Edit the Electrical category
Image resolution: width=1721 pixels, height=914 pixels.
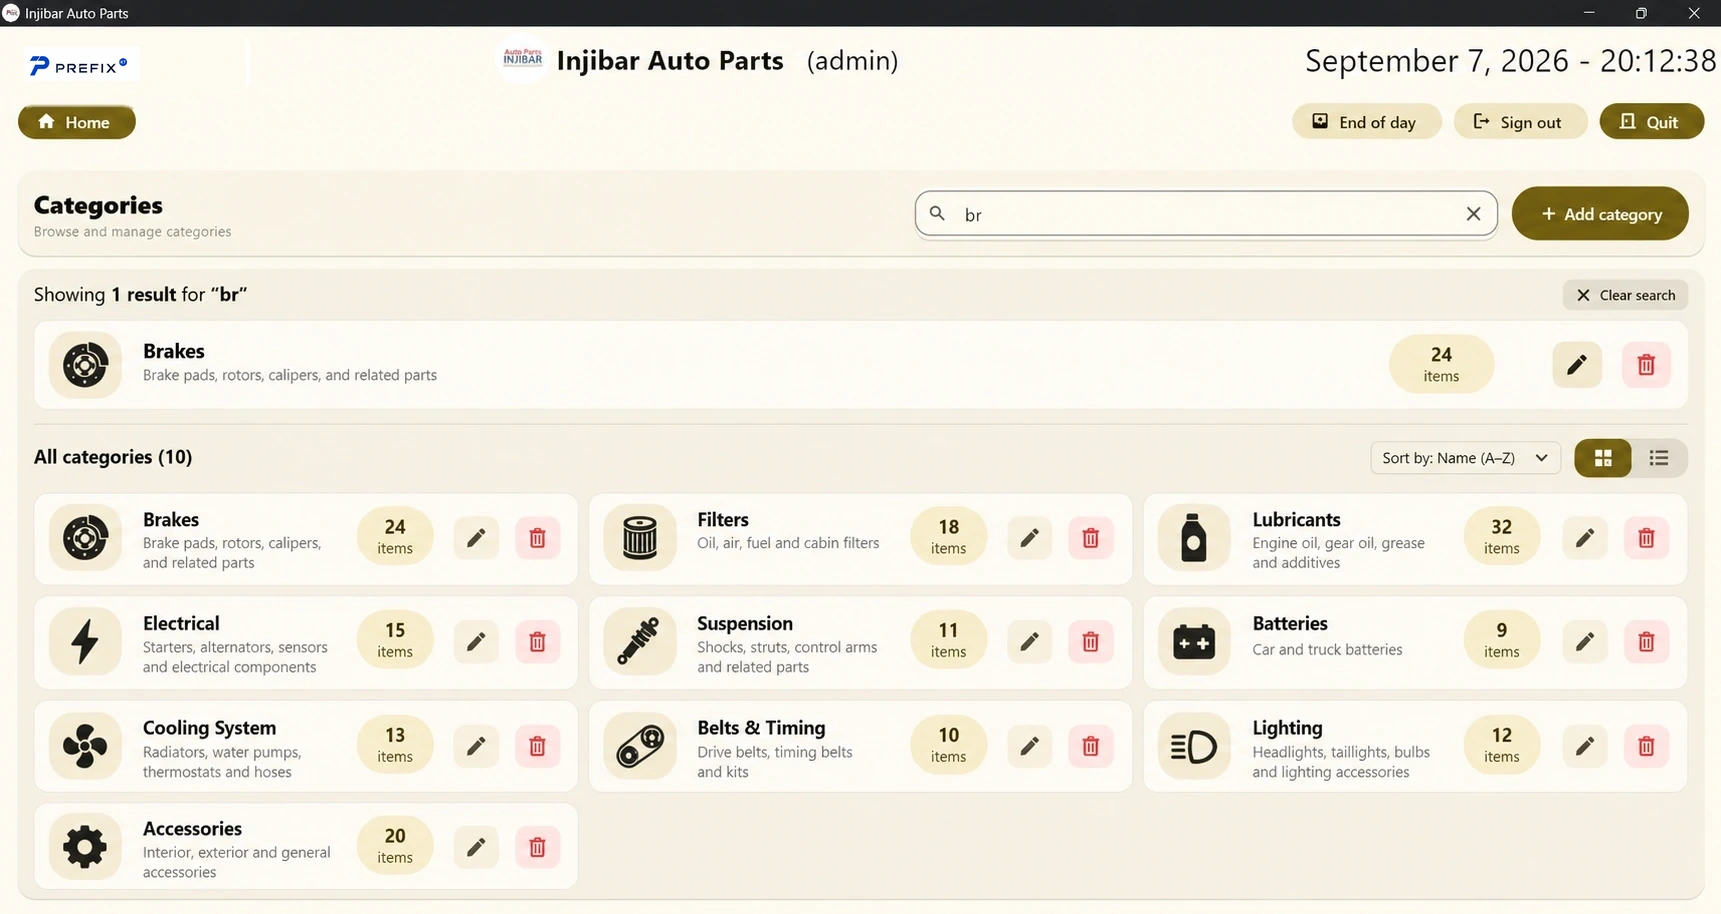tap(476, 641)
